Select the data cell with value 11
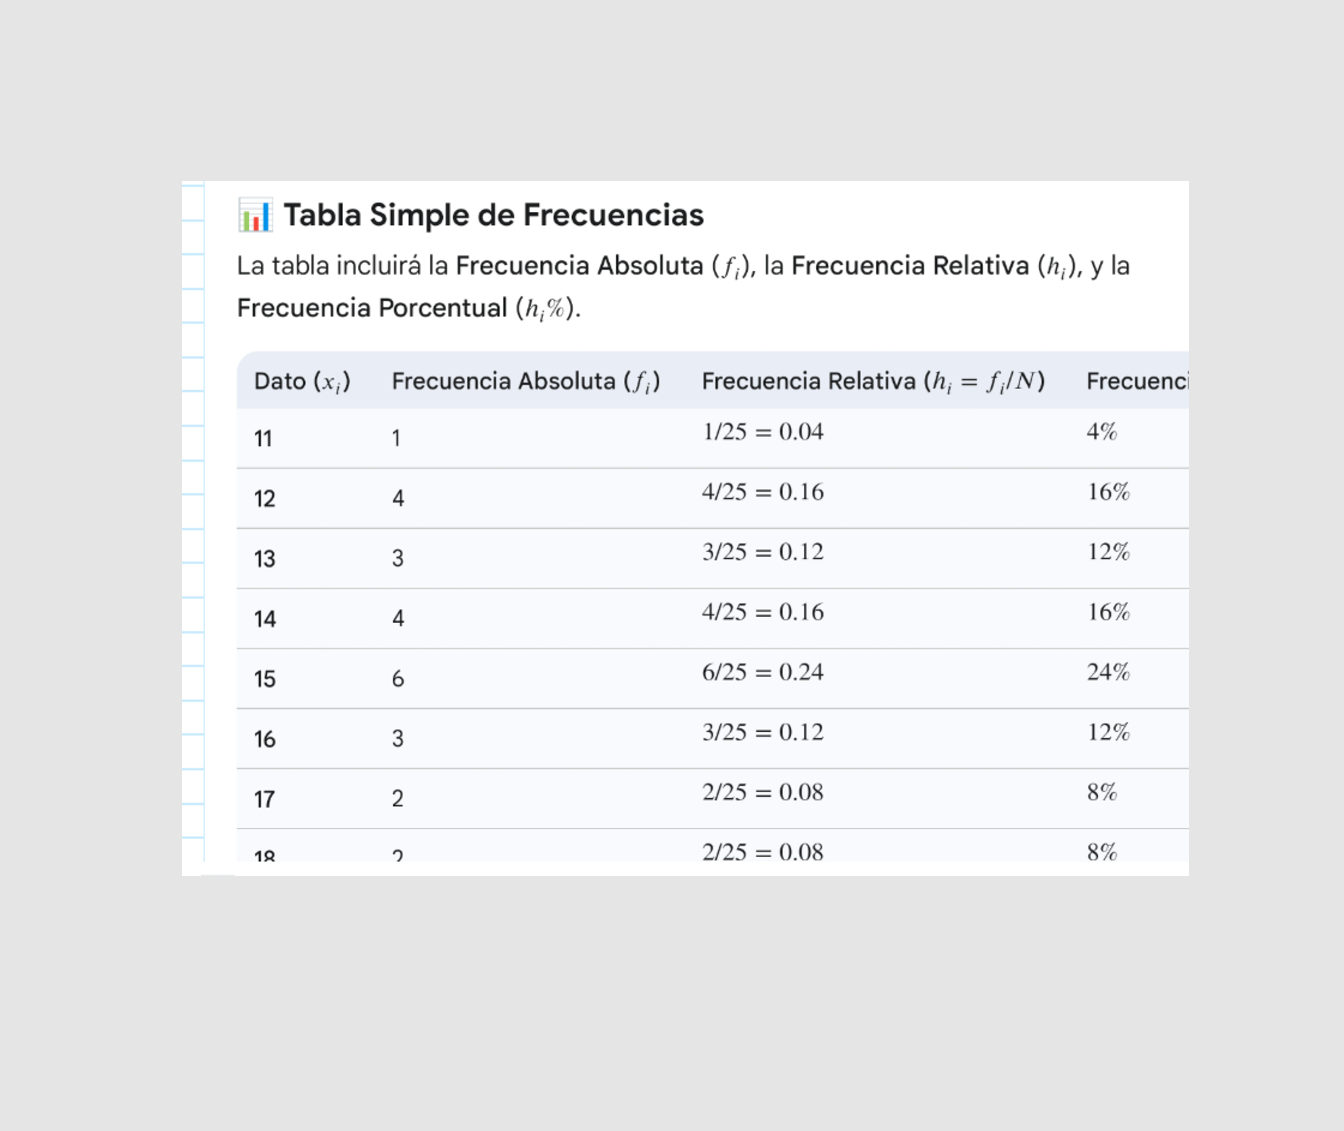This screenshot has width=1344, height=1131. 263,438
